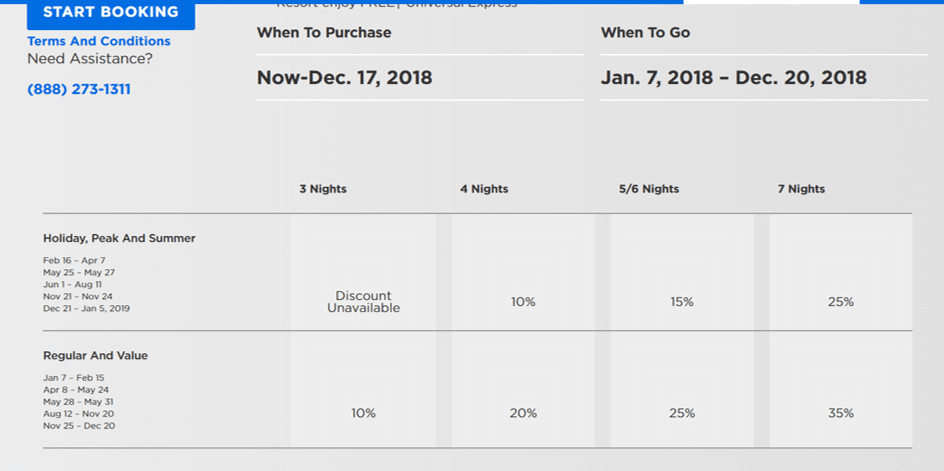Image resolution: width=944 pixels, height=471 pixels.
Task: Click the Holiday, Peak And Summer heading
Action: pos(119,239)
